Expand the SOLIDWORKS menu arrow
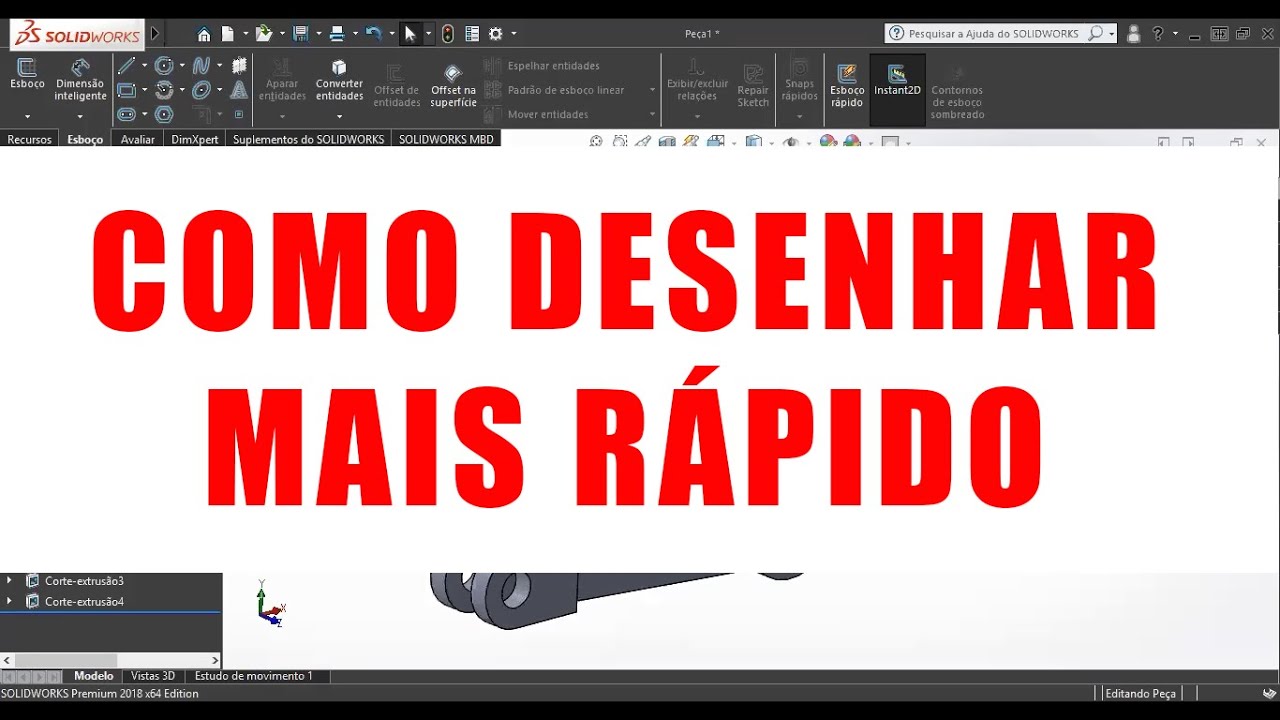 click(x=155, y=34)
